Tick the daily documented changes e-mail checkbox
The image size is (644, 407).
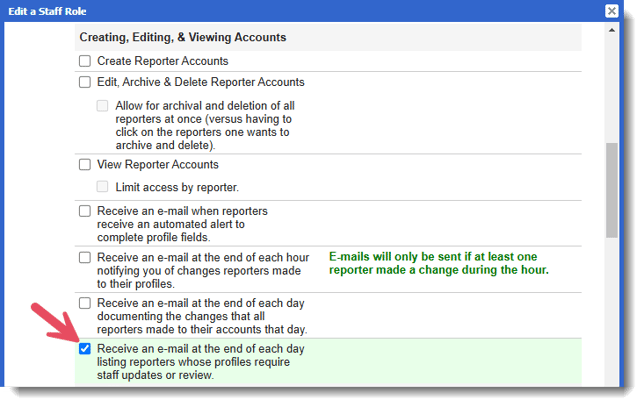(x=85, y=303)
